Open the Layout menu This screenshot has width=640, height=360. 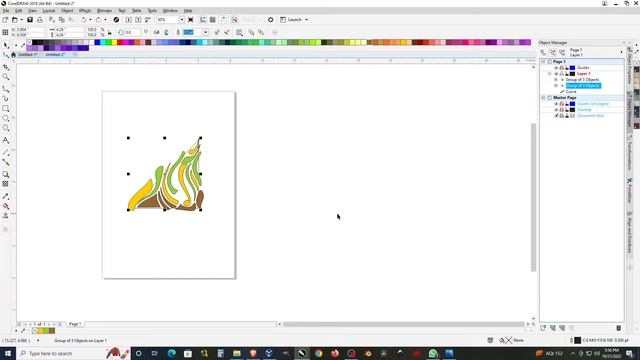click(49, 11)
